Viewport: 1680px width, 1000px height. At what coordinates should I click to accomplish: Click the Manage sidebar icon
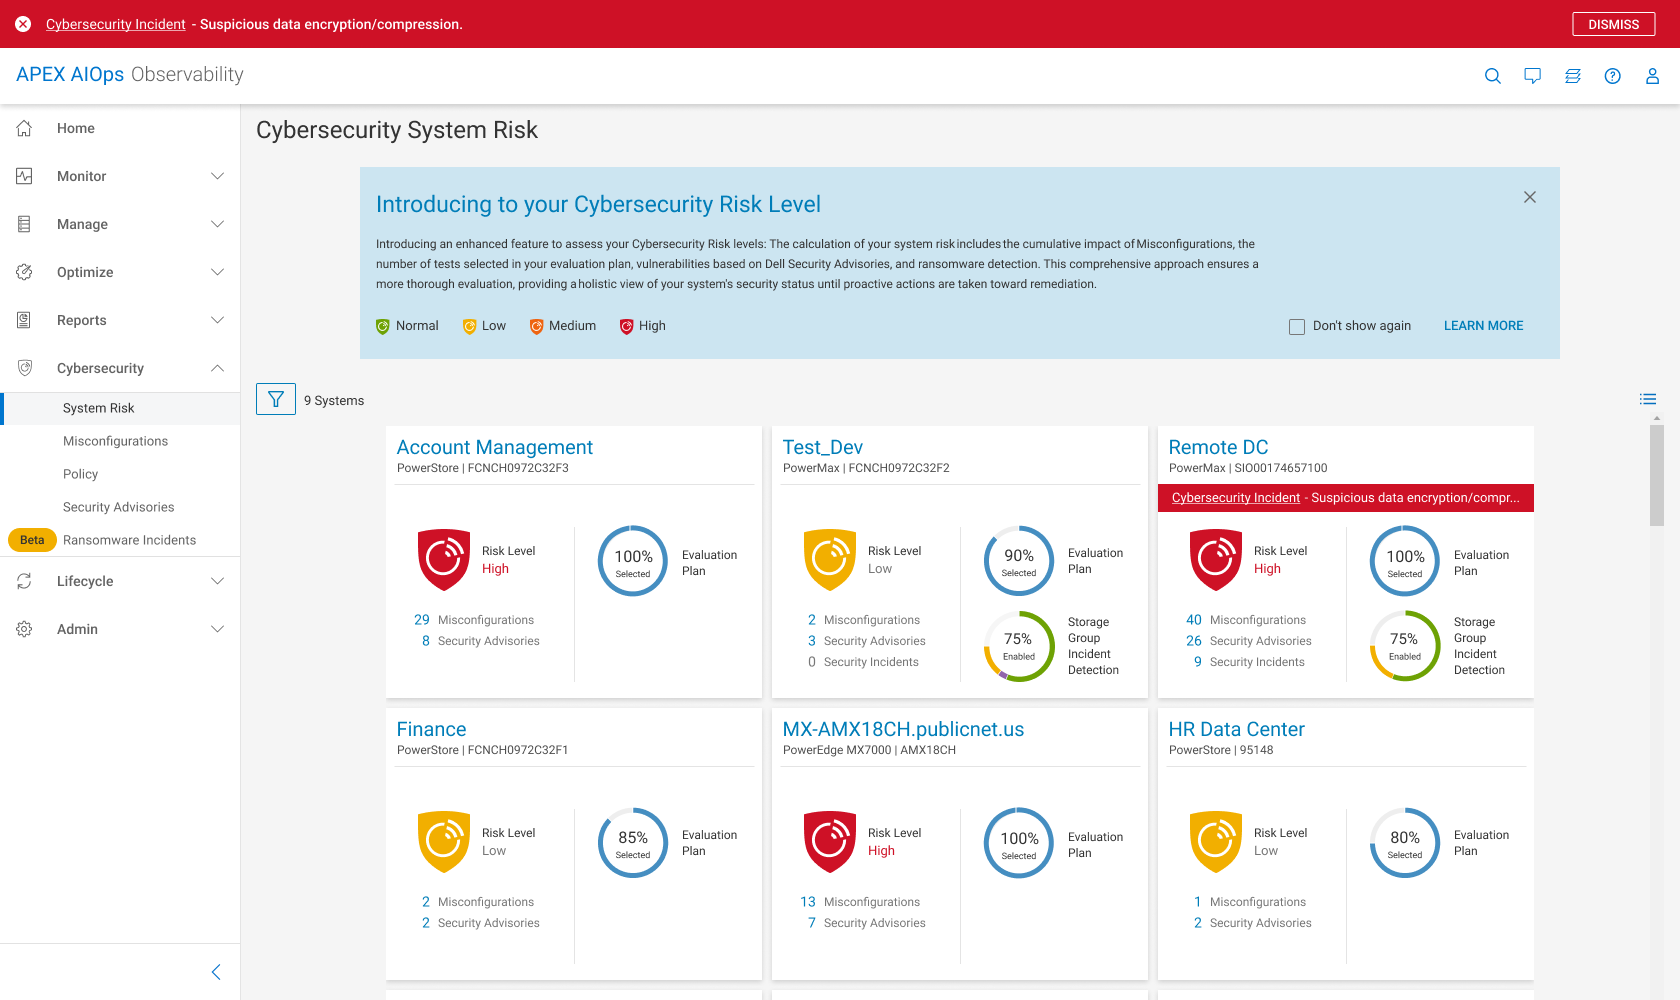[x=25, y=224]
